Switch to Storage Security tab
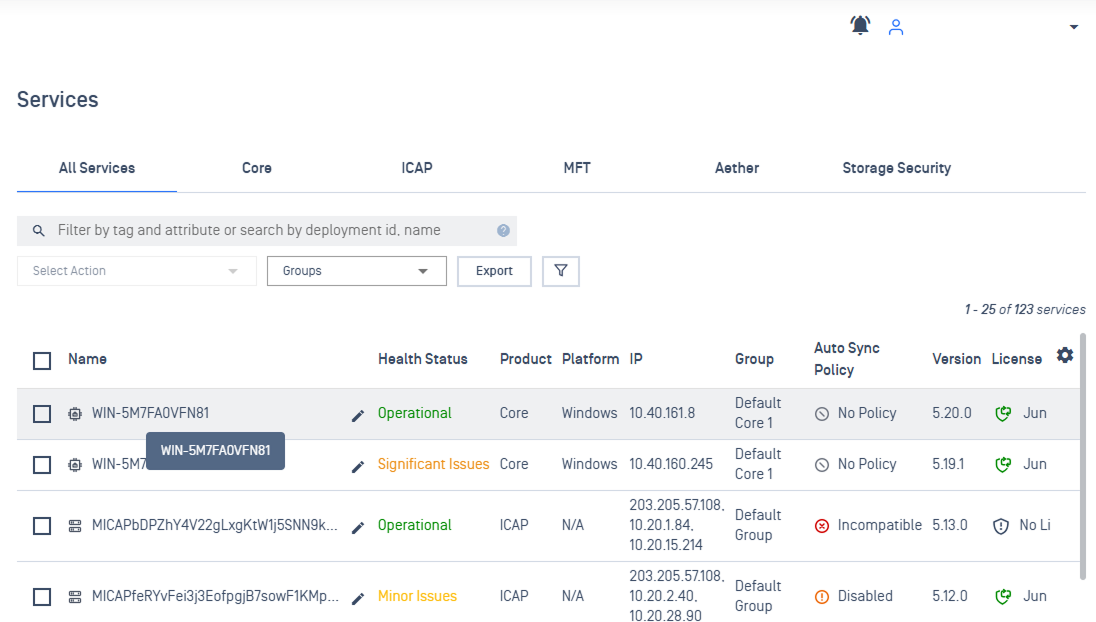 897,168
